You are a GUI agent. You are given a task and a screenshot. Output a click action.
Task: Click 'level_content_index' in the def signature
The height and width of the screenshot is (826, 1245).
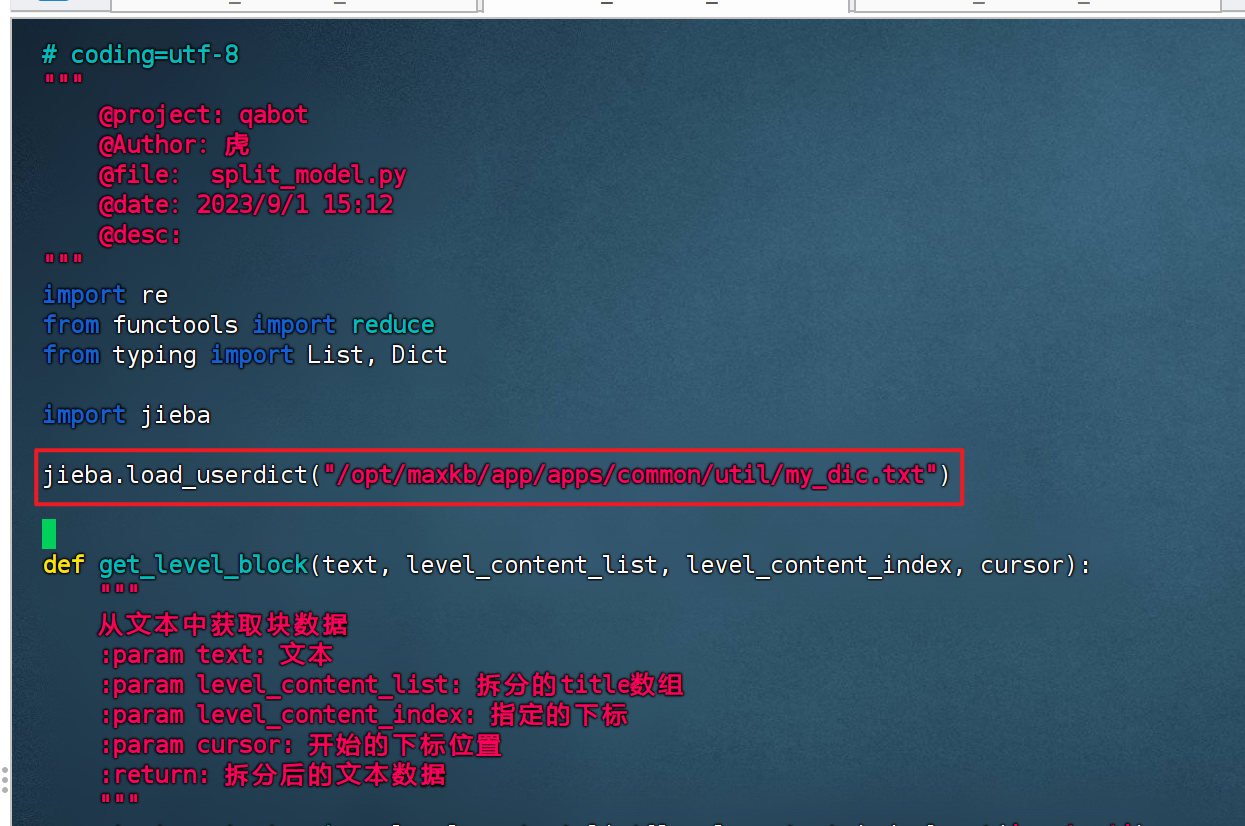point(820,565)
